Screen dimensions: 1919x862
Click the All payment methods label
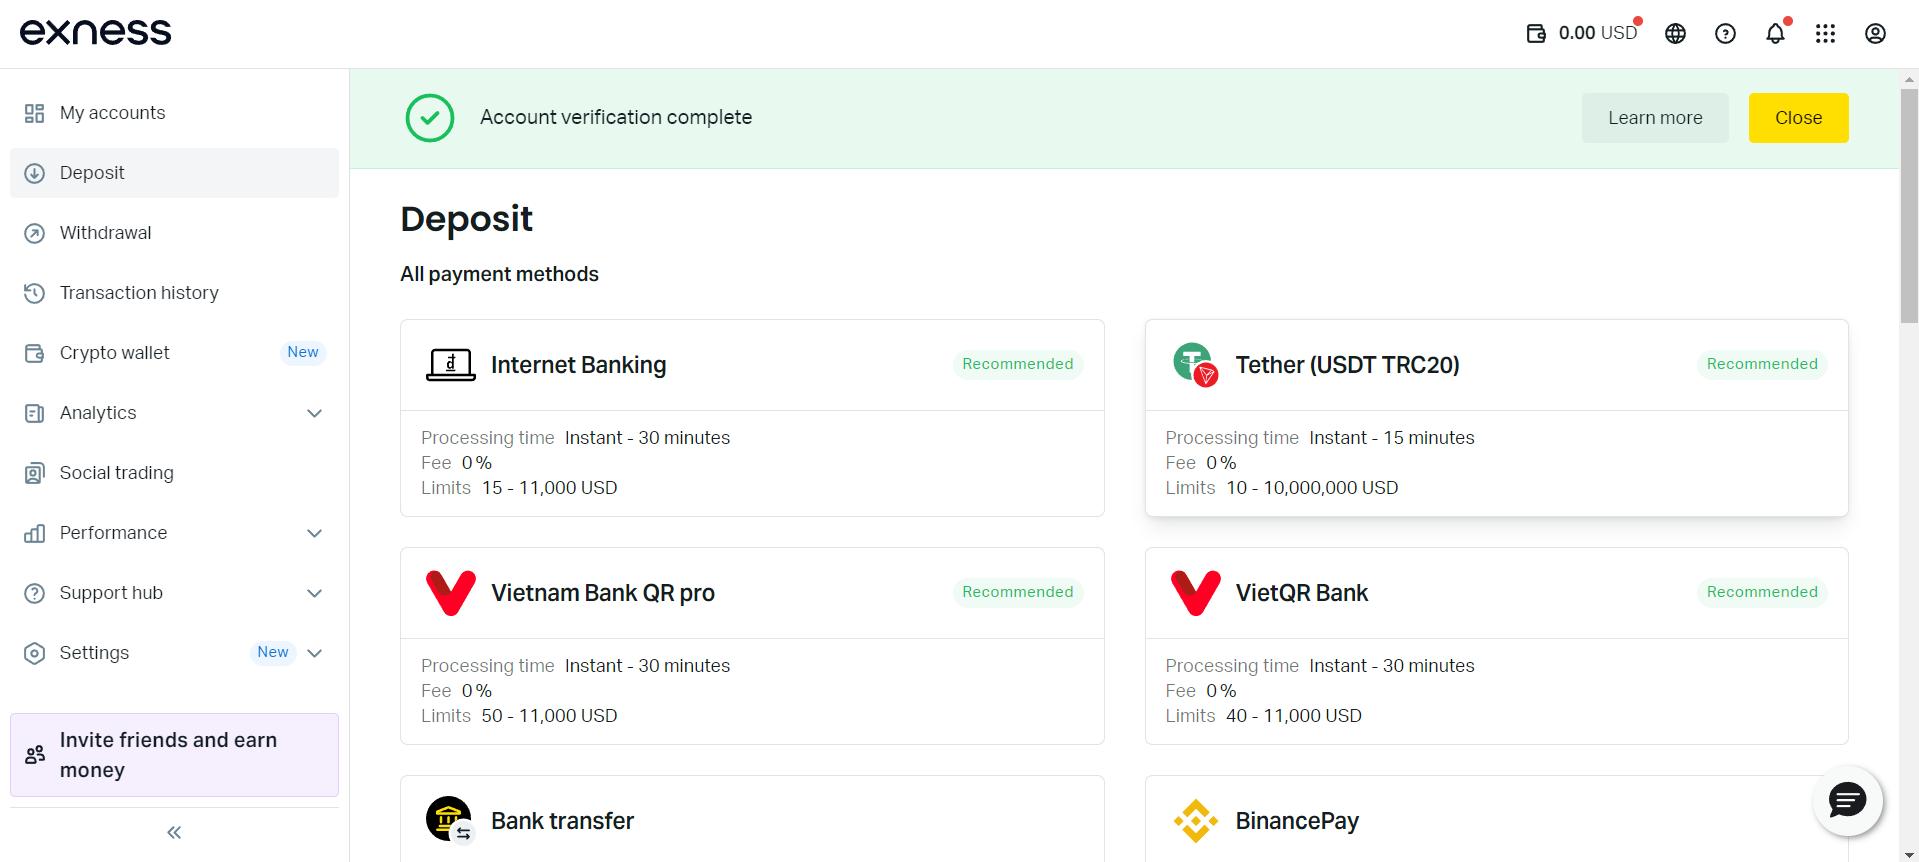click(499, 274)
